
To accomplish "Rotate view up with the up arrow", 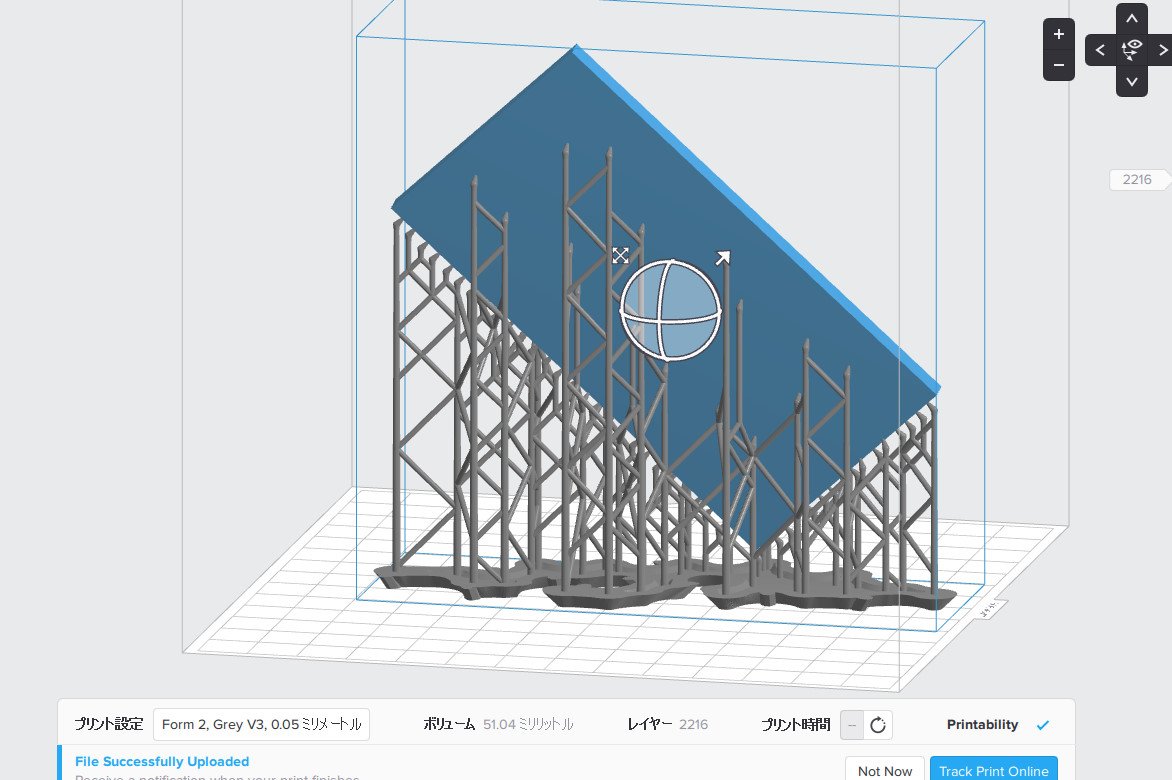I will pos(1132,19).
